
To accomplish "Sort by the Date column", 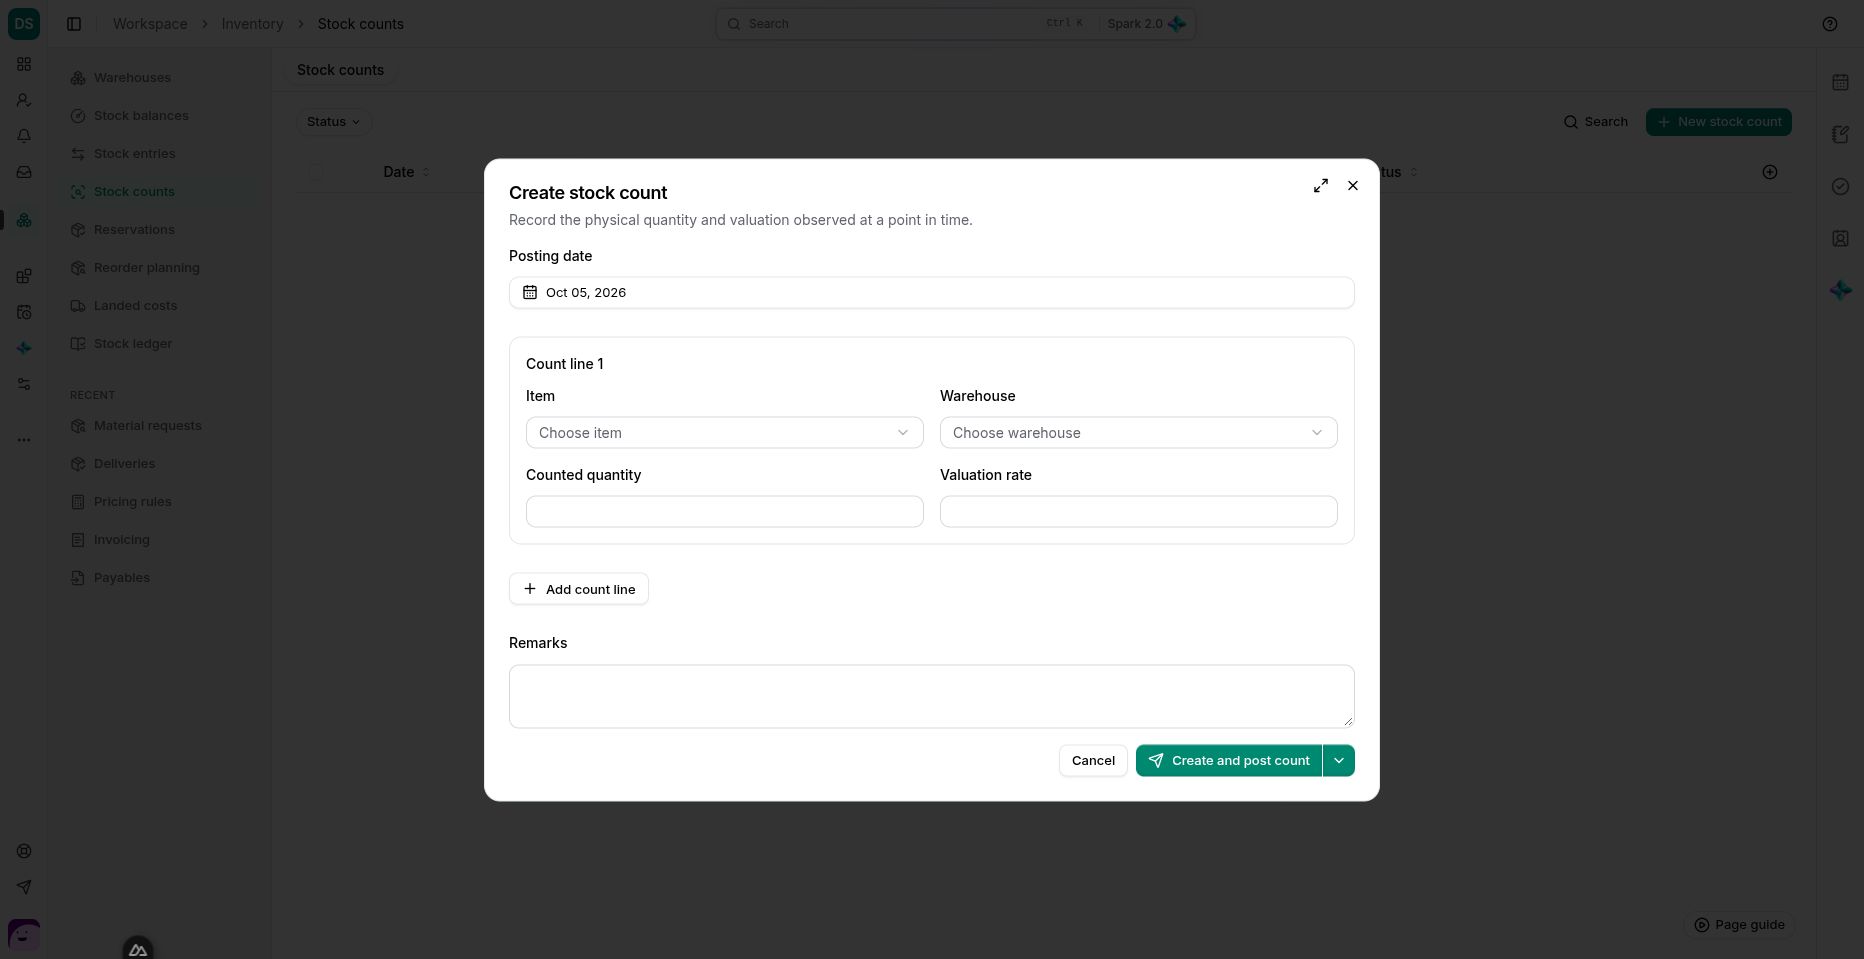I will pyautogui.click(x=406, y=172).
